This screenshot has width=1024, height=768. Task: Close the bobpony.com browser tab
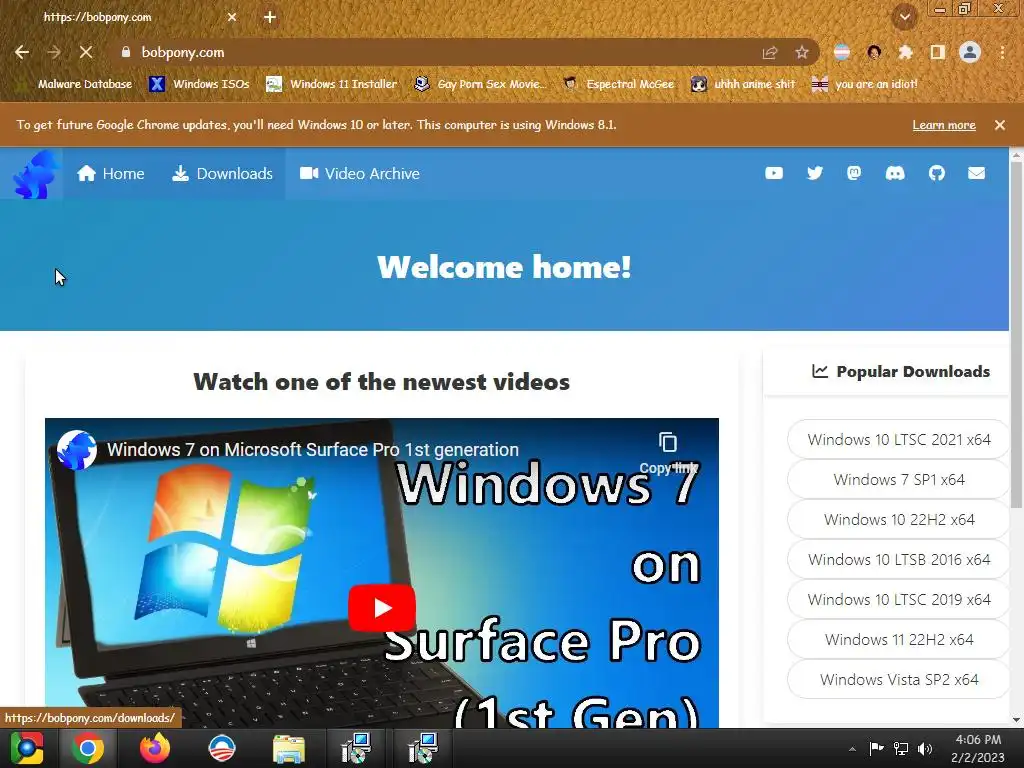[x=232, y=17]
